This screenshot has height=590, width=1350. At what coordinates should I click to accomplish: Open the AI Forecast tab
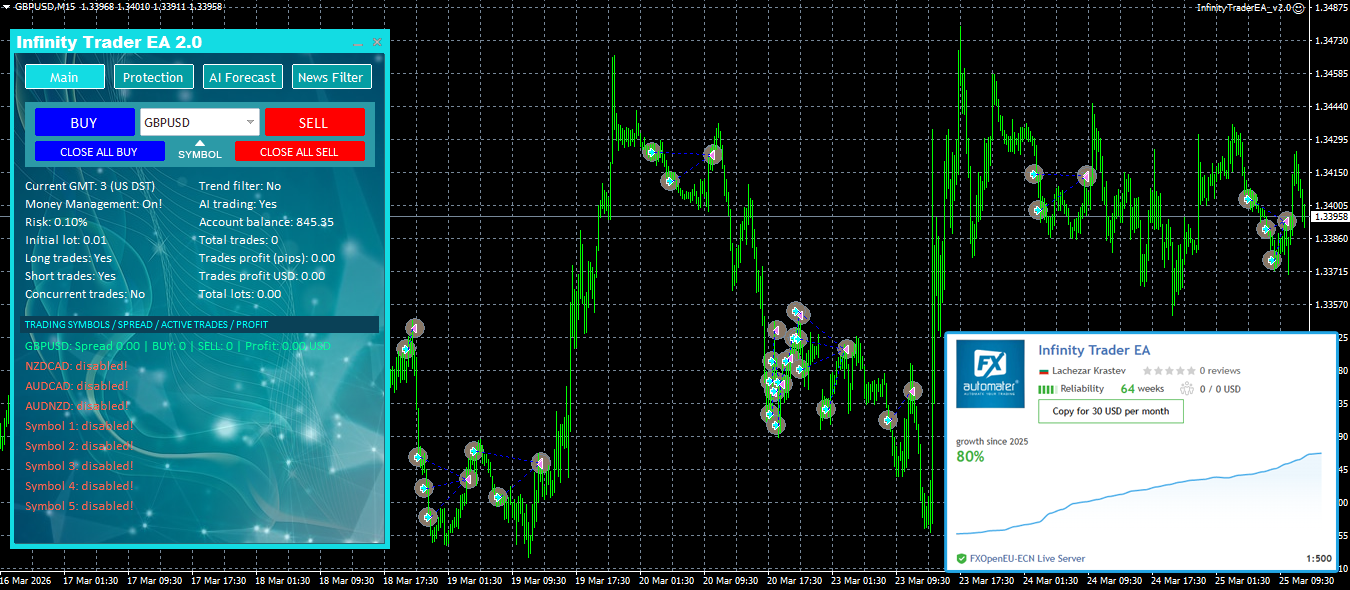click(242, 77)
